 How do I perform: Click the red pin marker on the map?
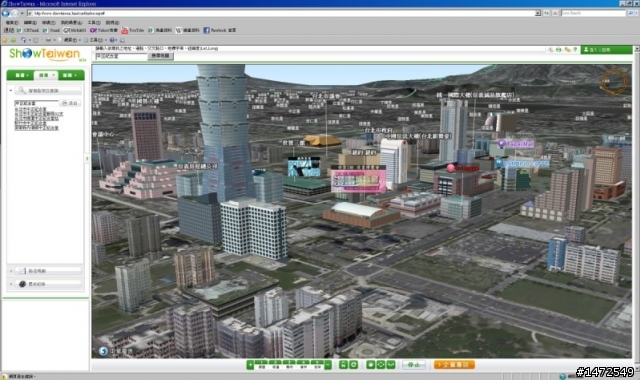coord(450,168)
